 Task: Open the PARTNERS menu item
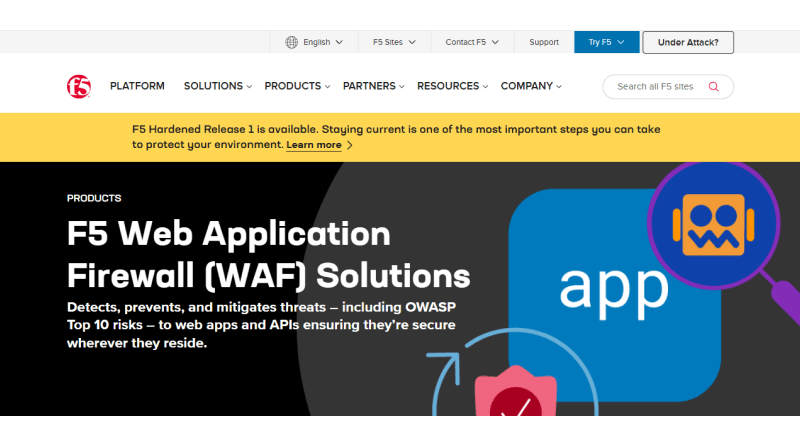click(369, 86)
